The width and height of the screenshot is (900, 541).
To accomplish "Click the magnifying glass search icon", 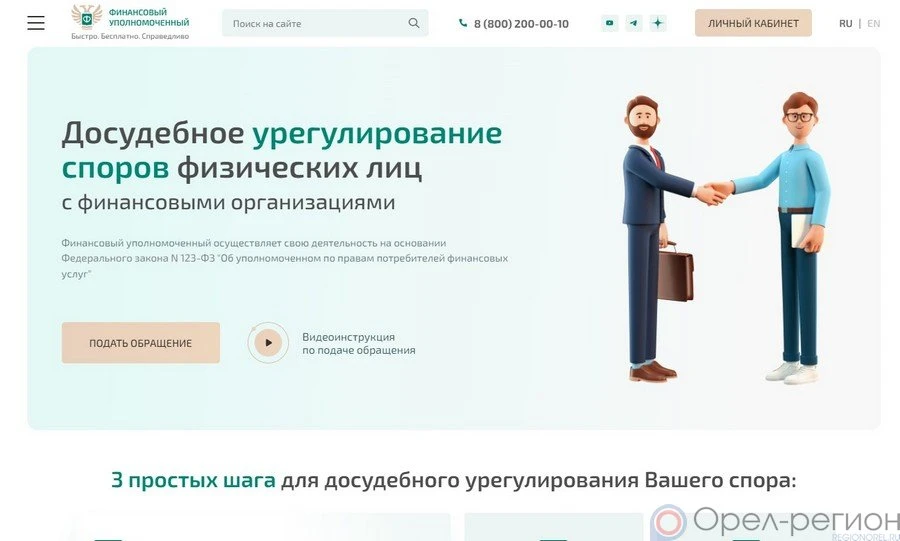I will [414, 23].
